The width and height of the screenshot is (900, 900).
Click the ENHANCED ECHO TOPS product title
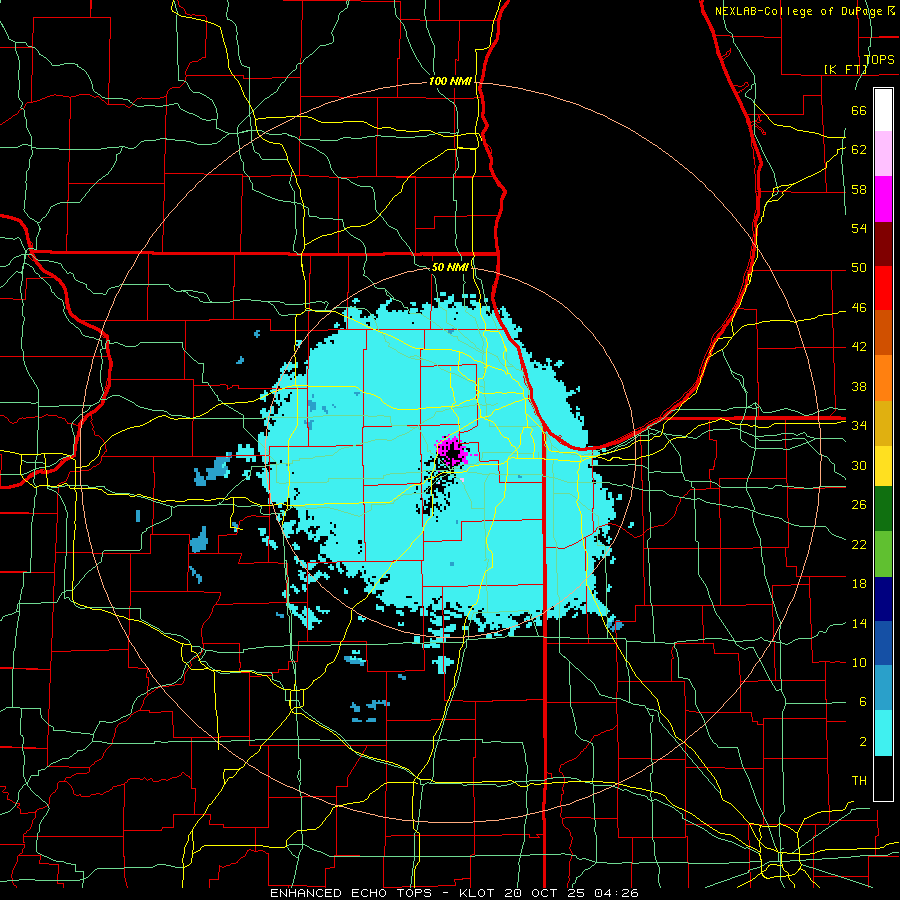pos(351,893)
